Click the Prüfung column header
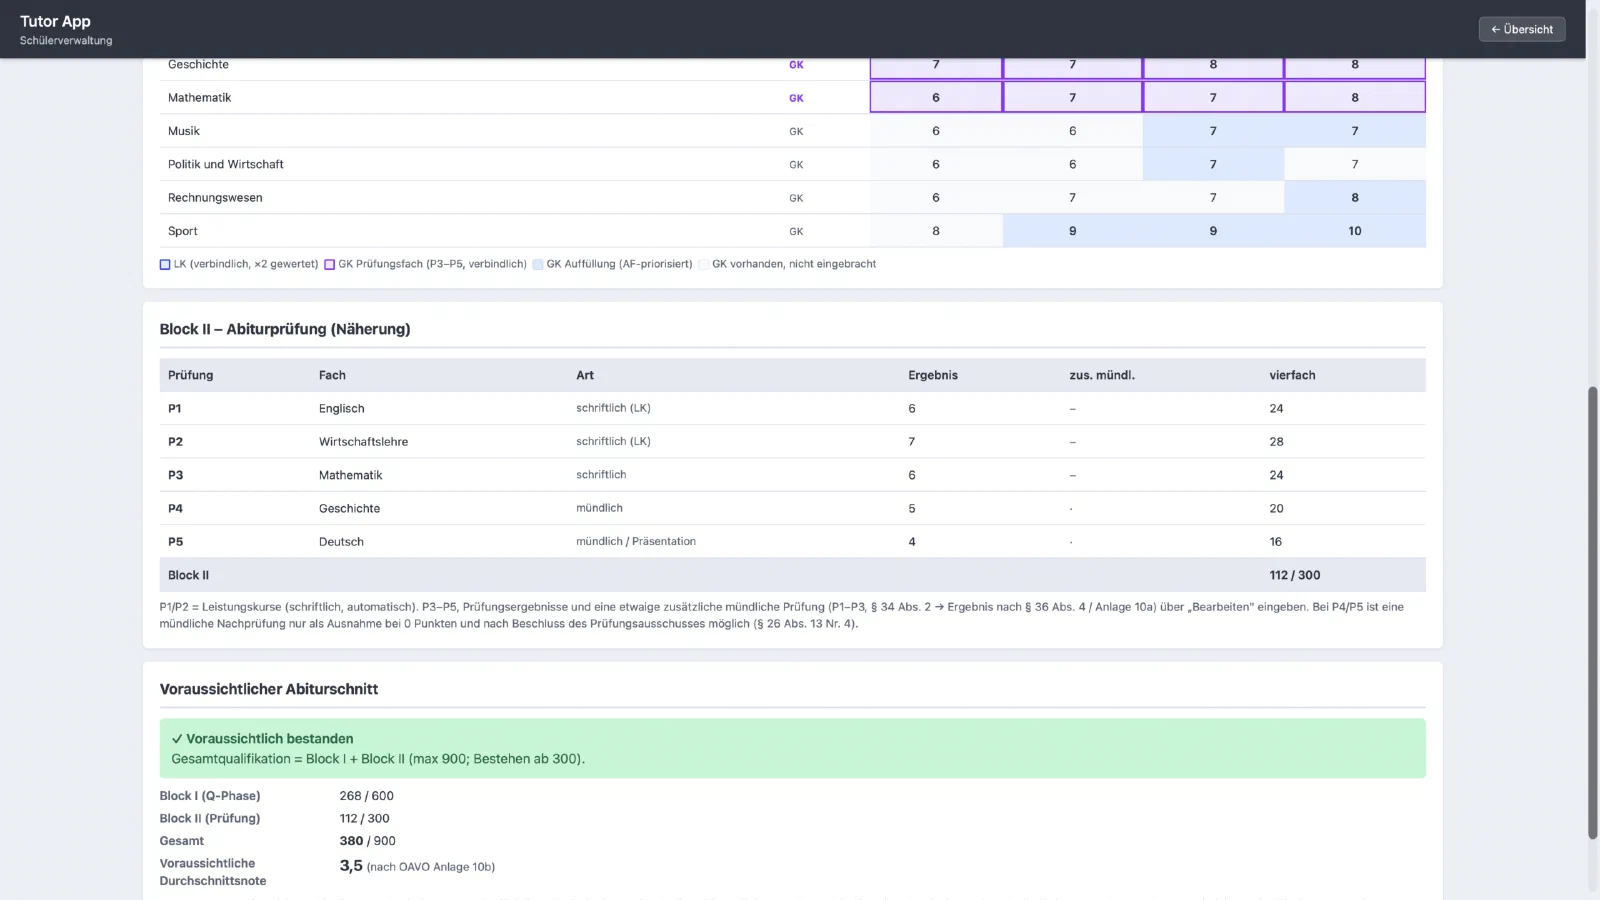 coord(190,375)
